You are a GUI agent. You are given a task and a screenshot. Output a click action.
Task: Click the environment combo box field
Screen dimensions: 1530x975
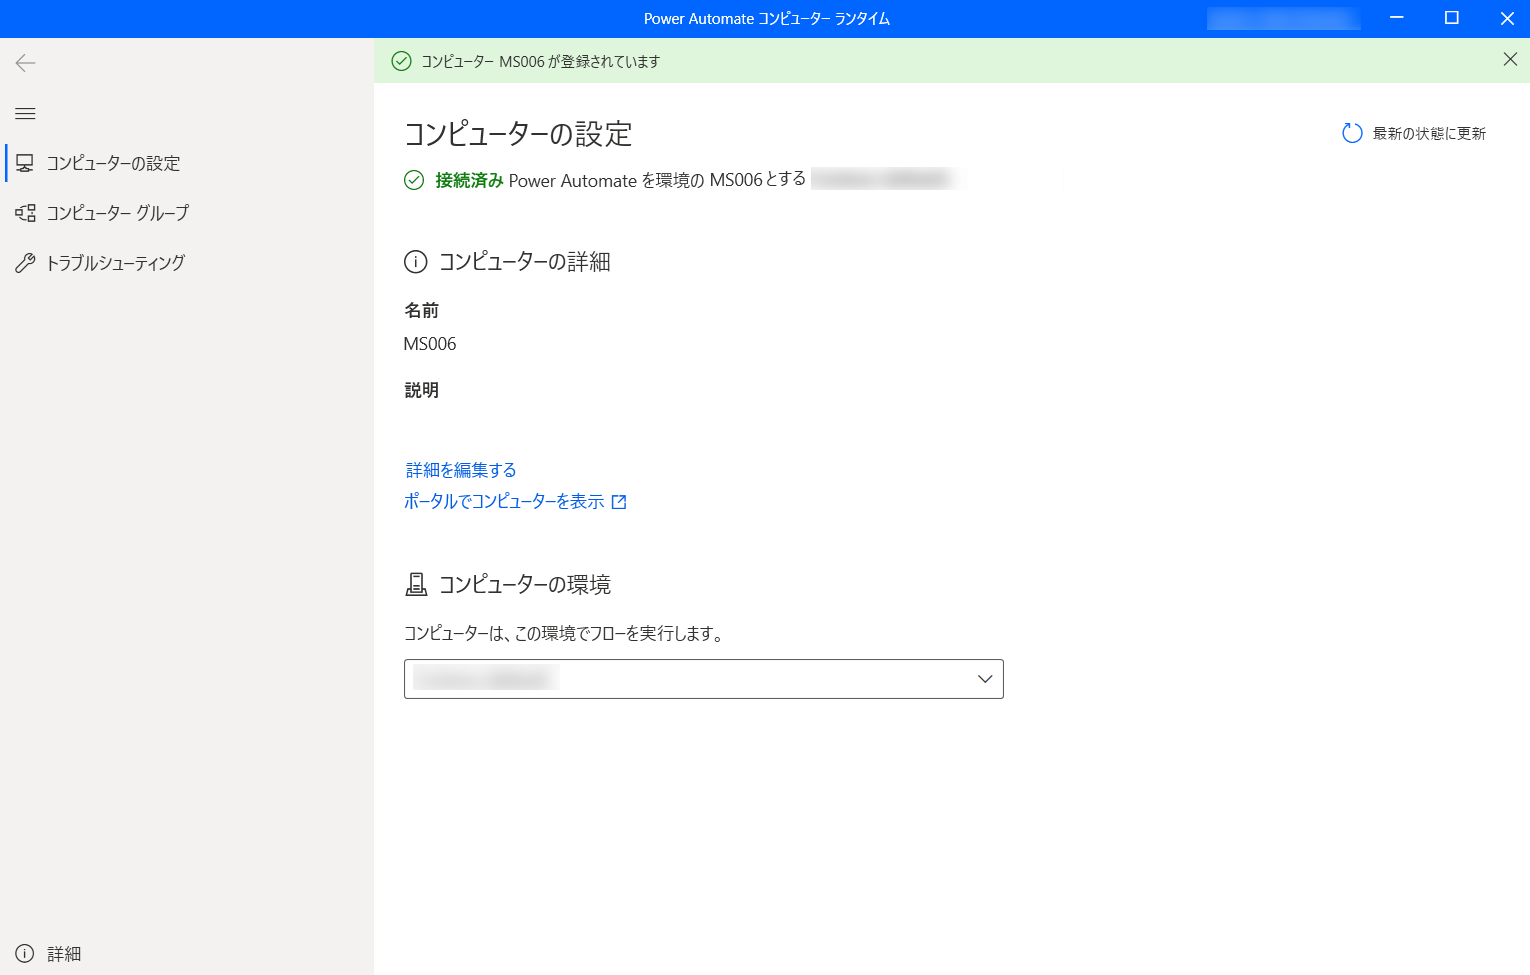[704, 679]
